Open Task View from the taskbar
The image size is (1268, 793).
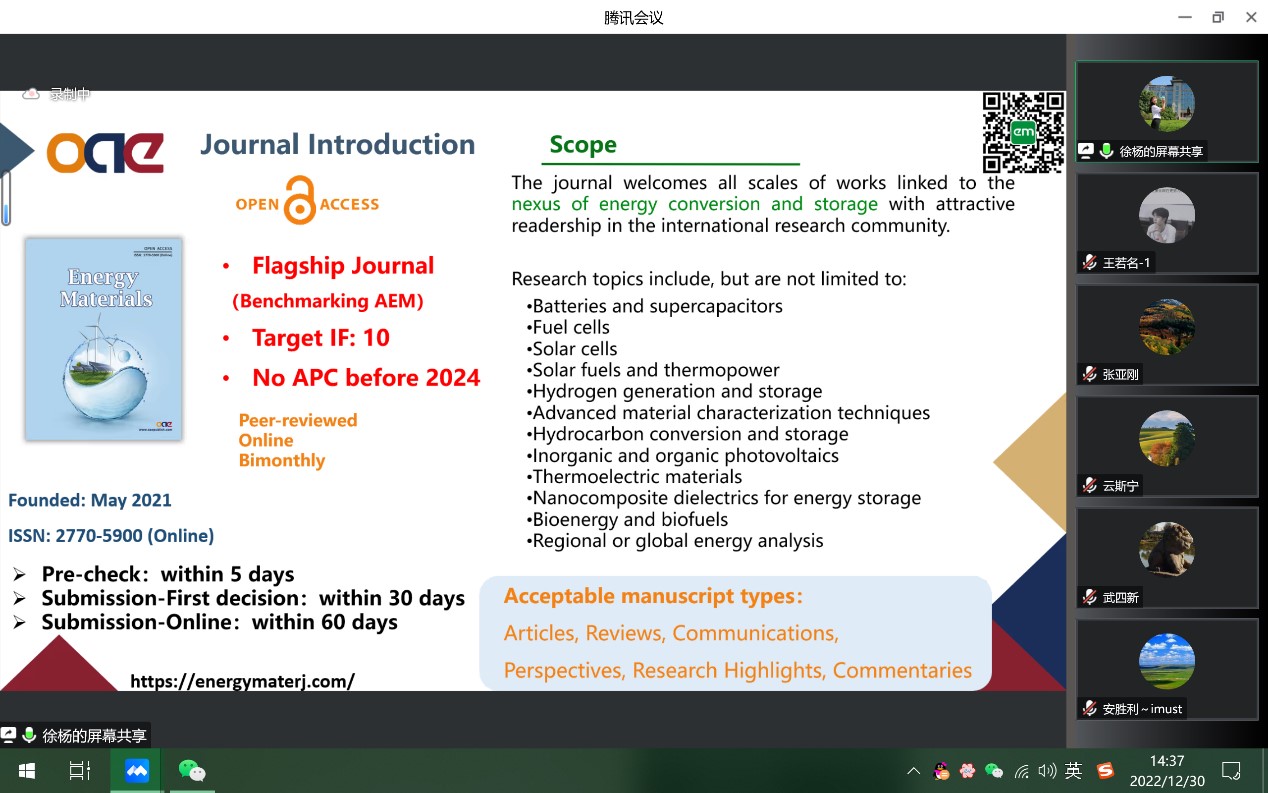(x=80, y=771)
